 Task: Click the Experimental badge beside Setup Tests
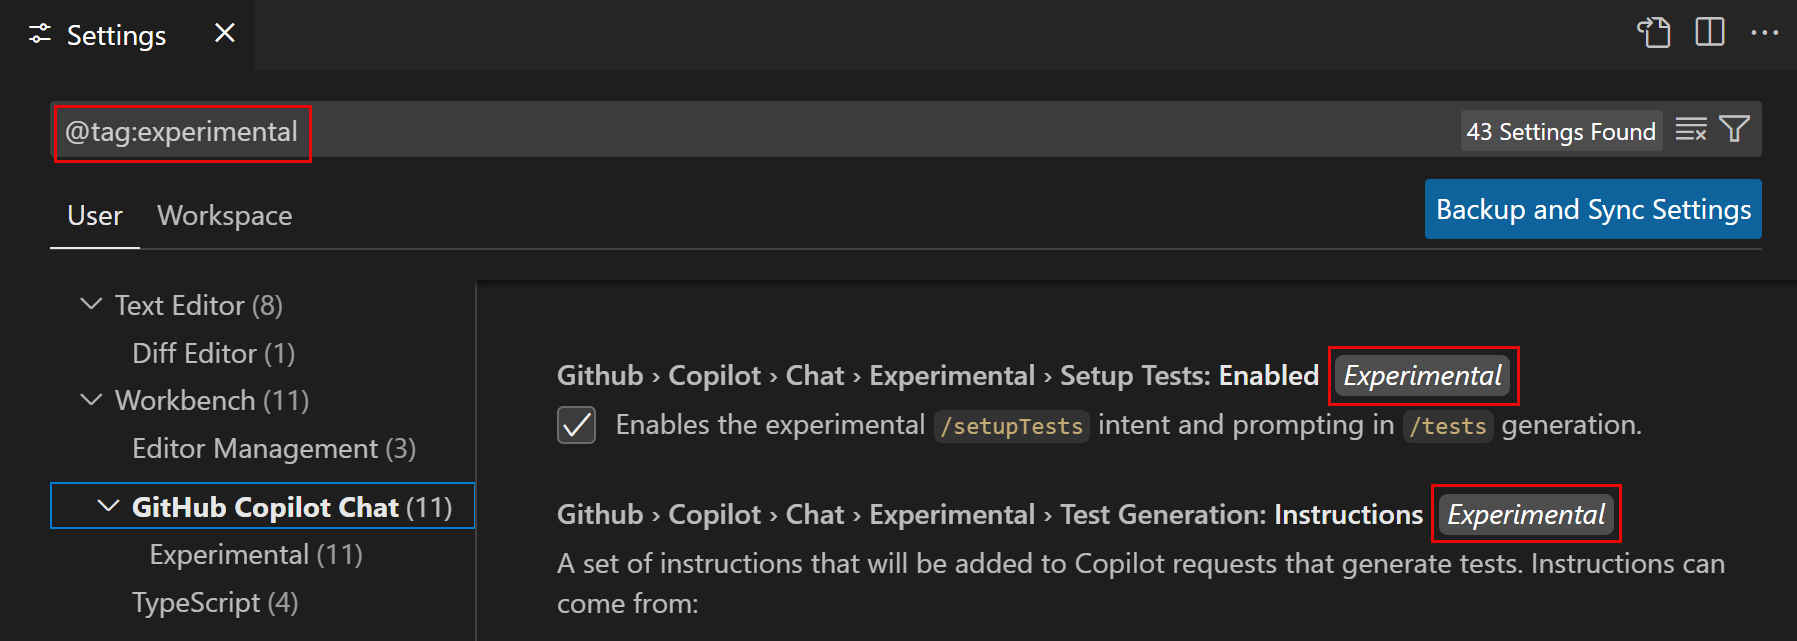pos(1422,375)
